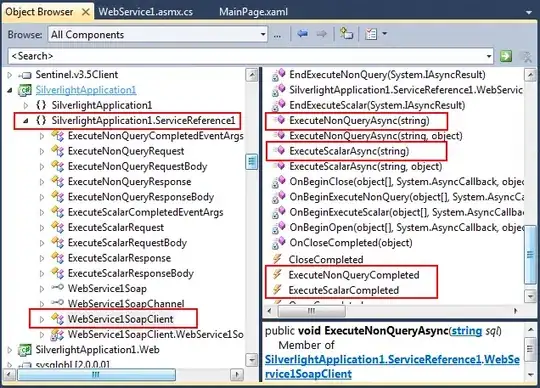Click in the Search input field
This screenshot has height=388, width=540.
(247, 56)
